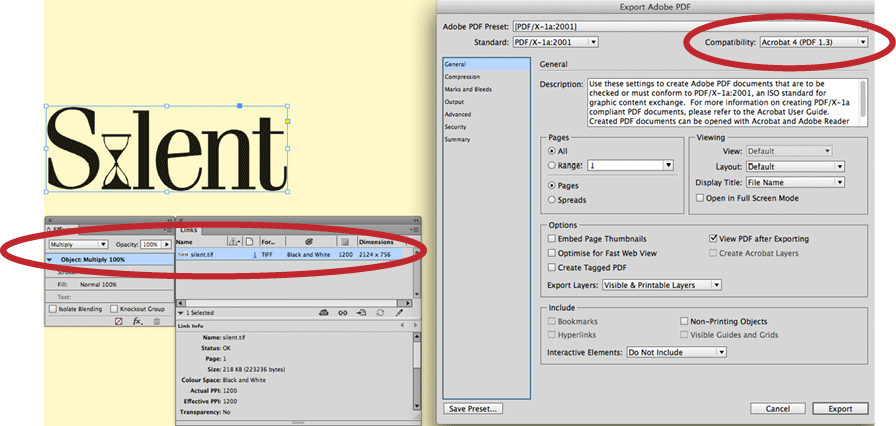896x426 pixels.
Task: Click the Edit Original pencil icon
Action: pos(399,312)
